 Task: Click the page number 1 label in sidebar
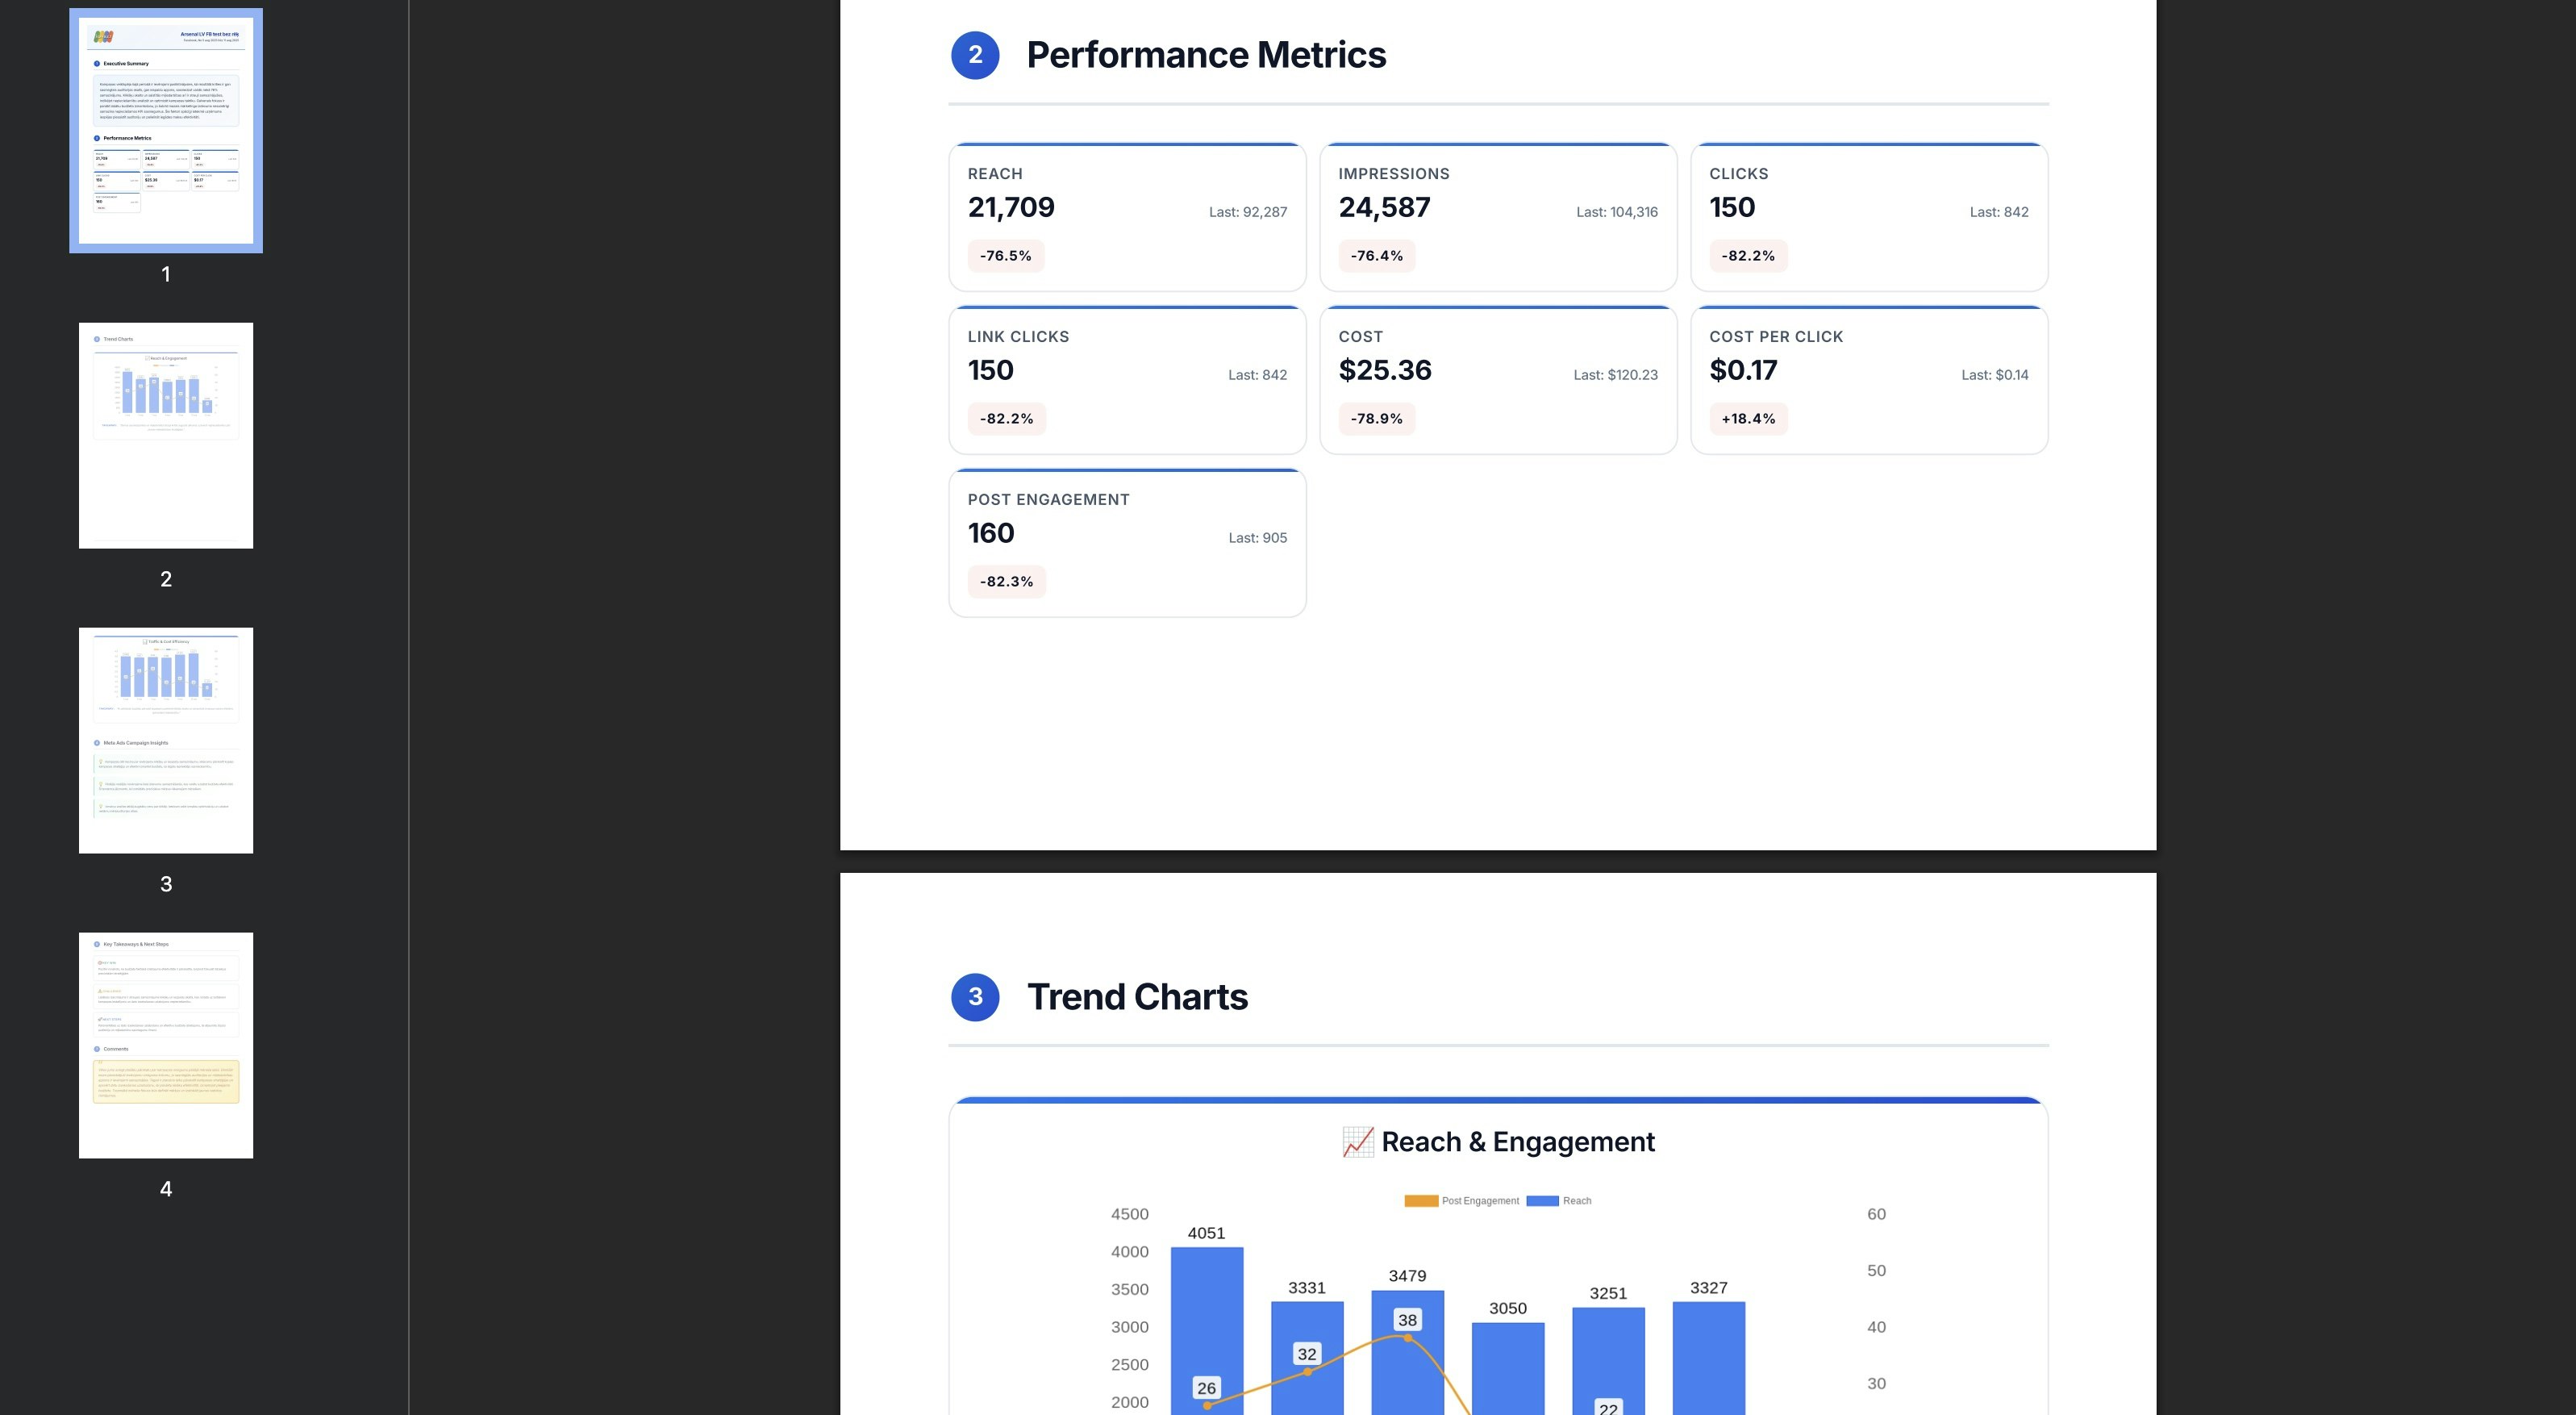pyautogui.click(x=166, y=274)
